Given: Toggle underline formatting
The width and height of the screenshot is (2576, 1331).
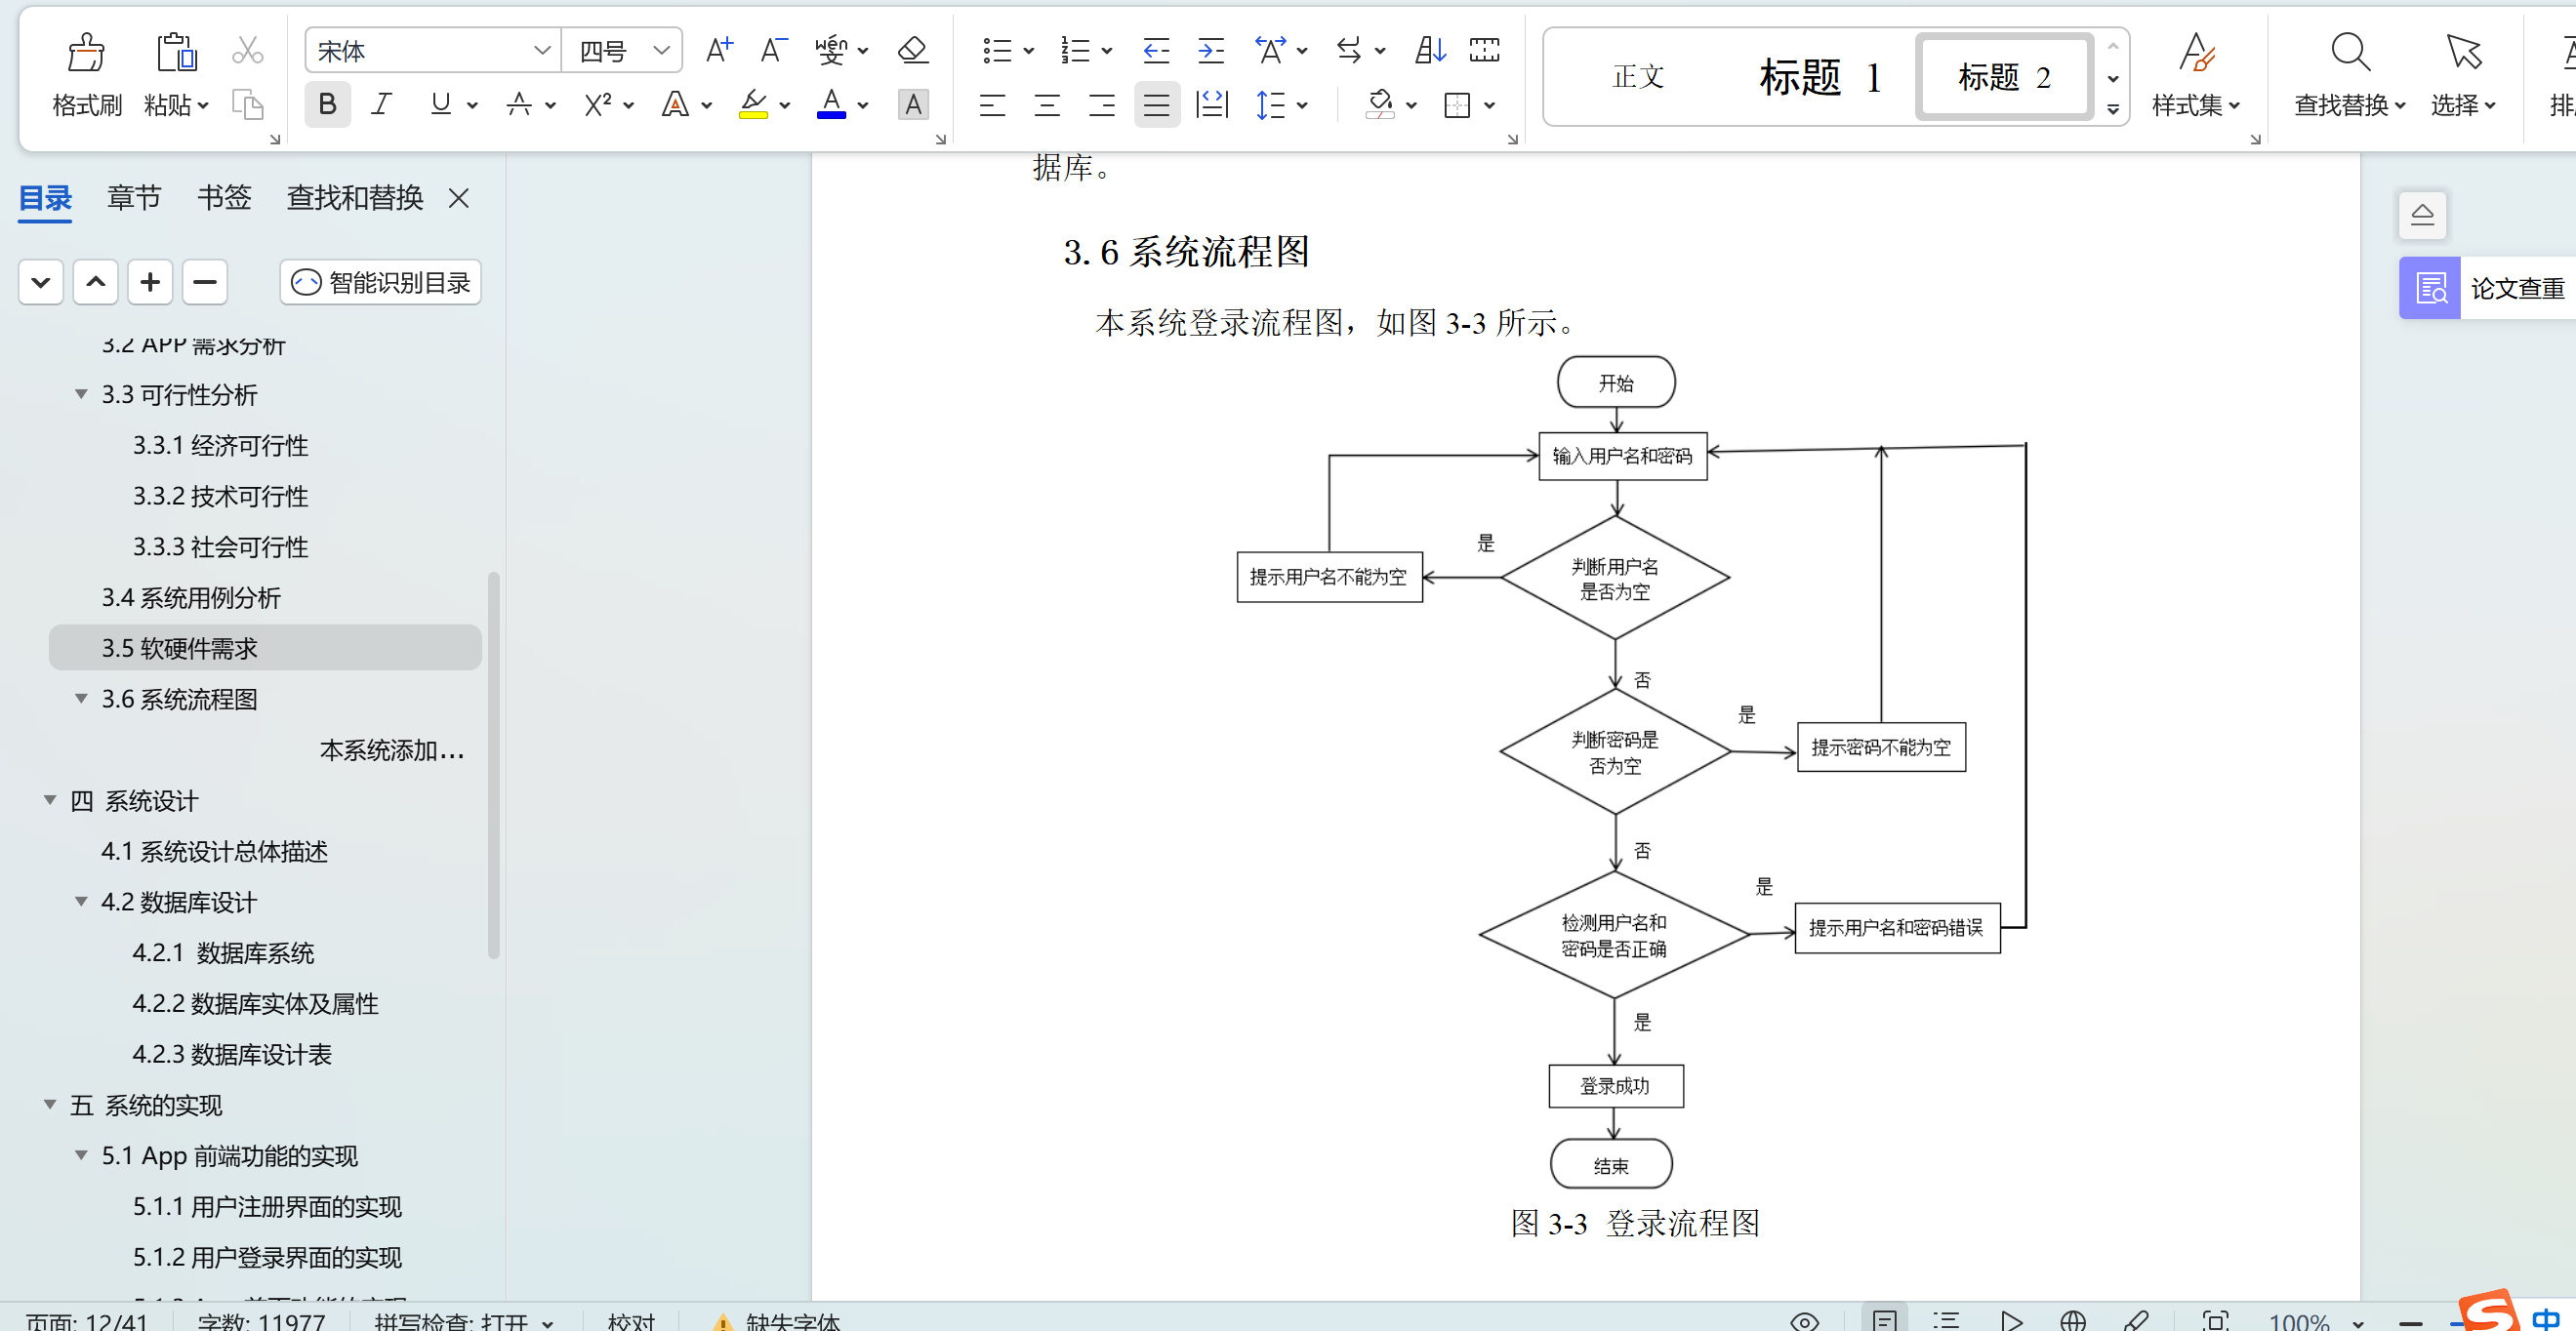Looking at the screenshot, I should [440, 104].
